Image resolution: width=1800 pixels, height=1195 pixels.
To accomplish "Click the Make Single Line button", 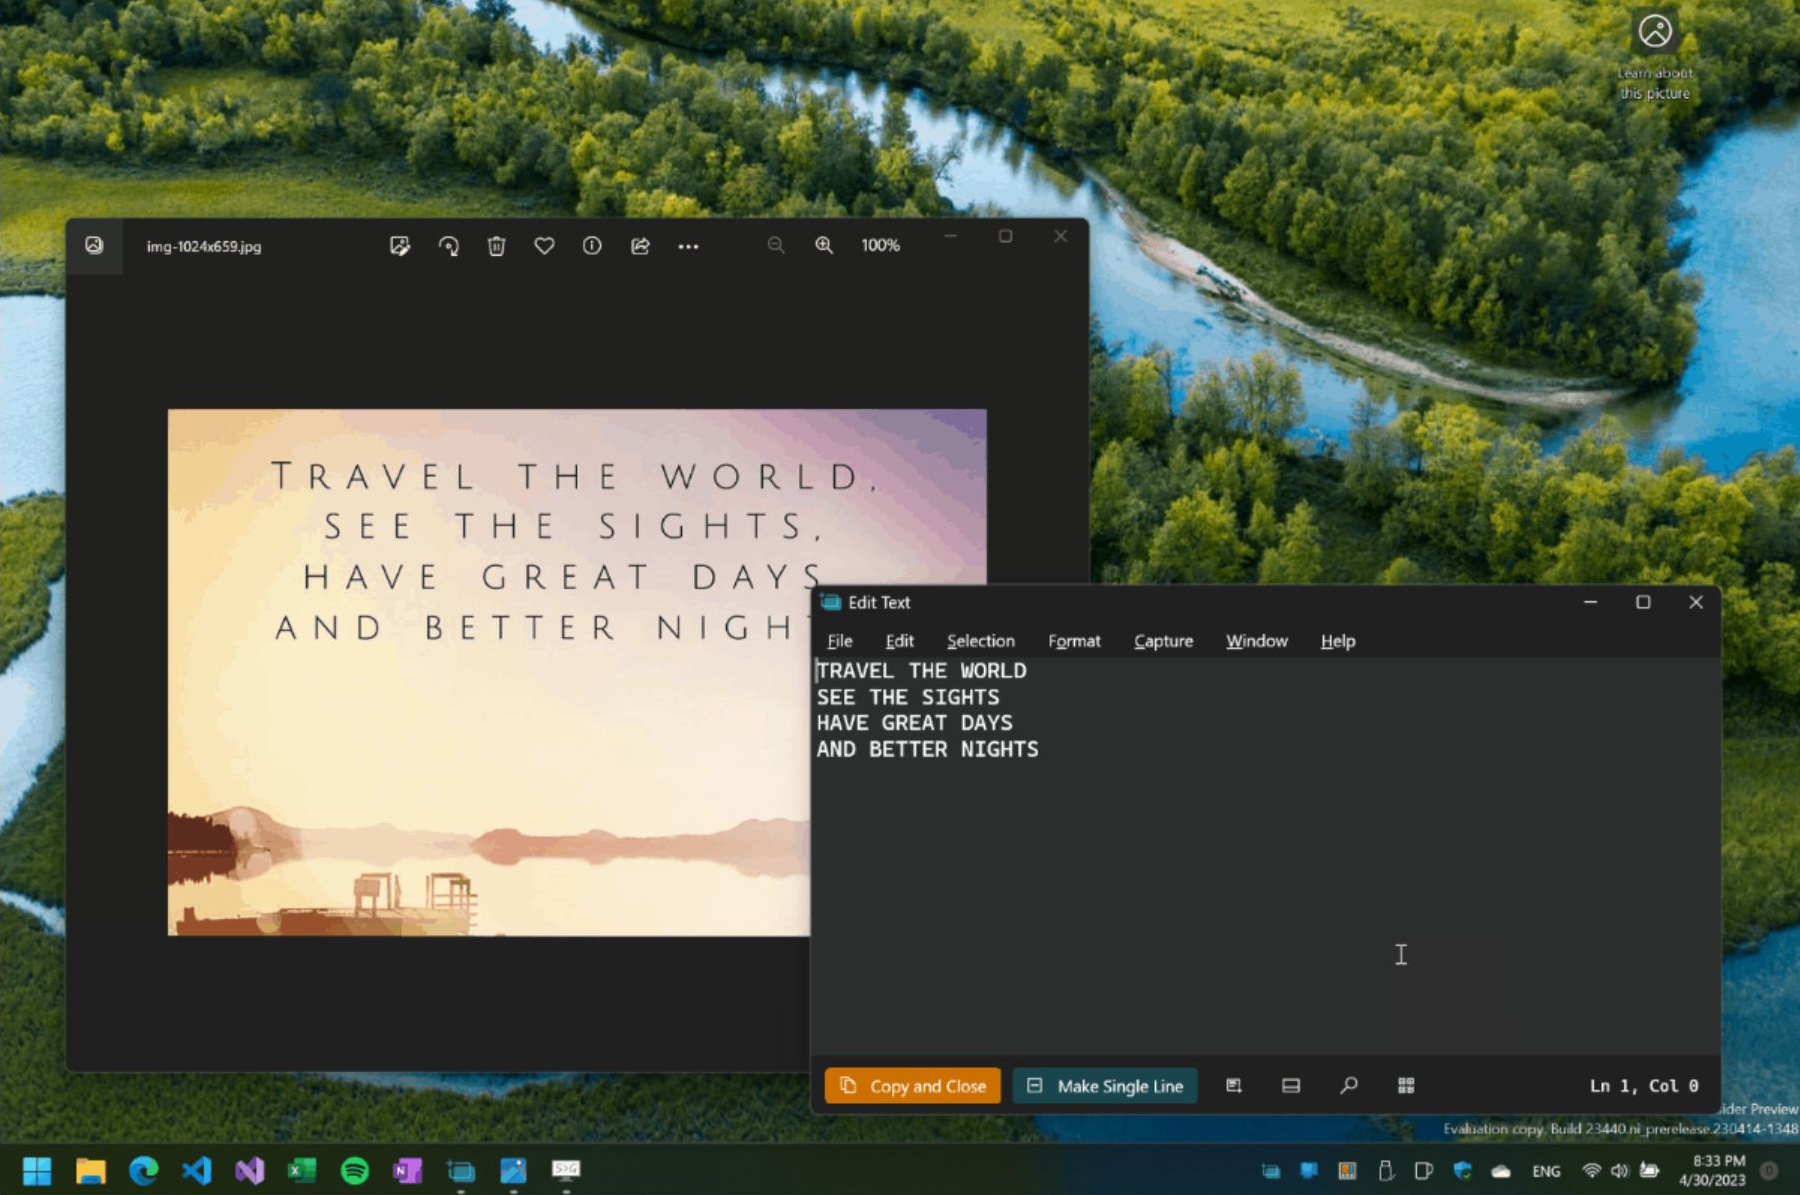I will (1105, 1086).
